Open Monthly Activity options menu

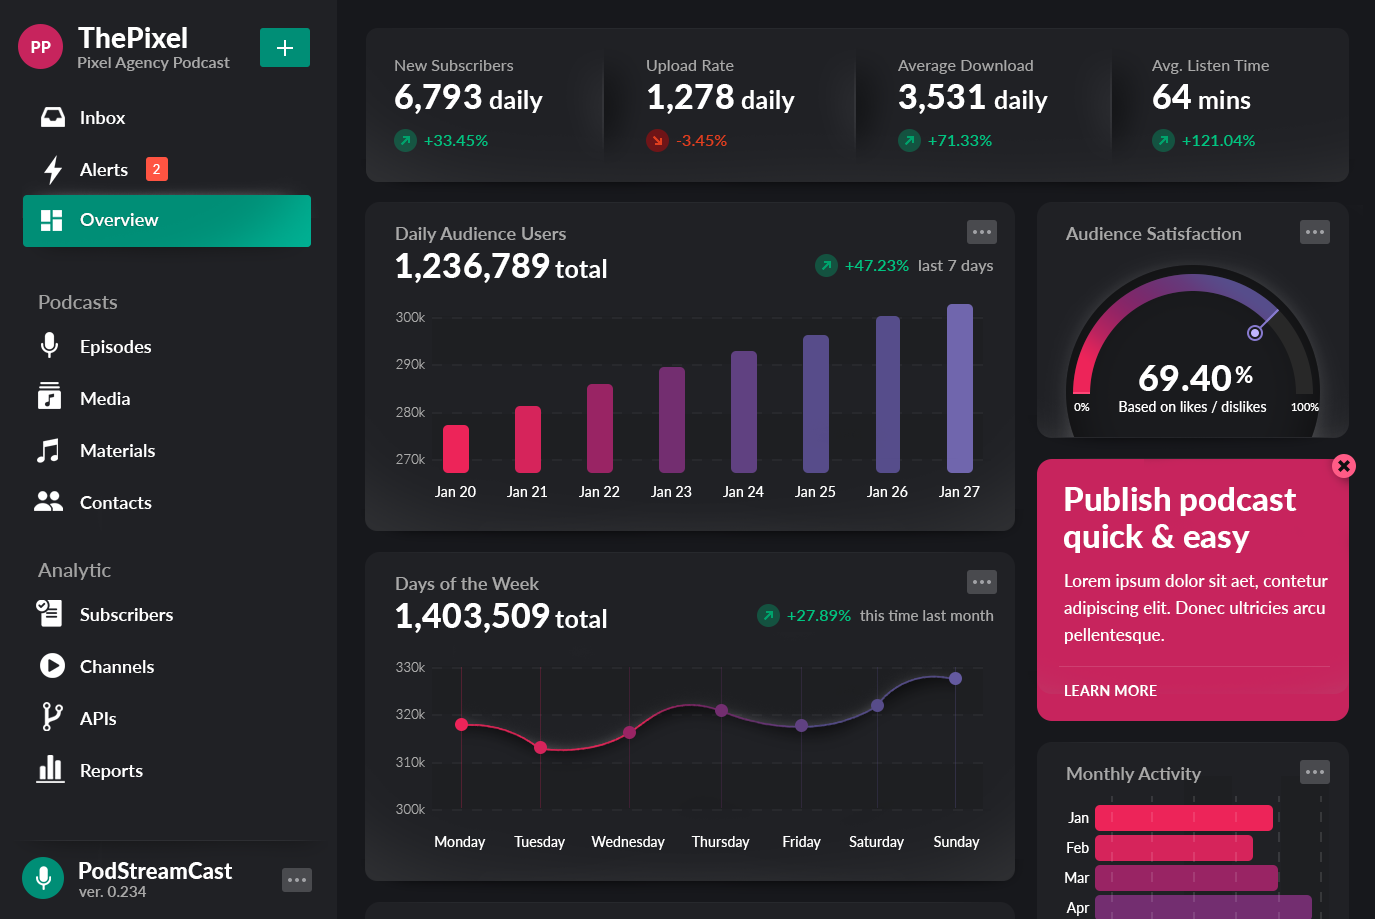tap(1315, 772)
